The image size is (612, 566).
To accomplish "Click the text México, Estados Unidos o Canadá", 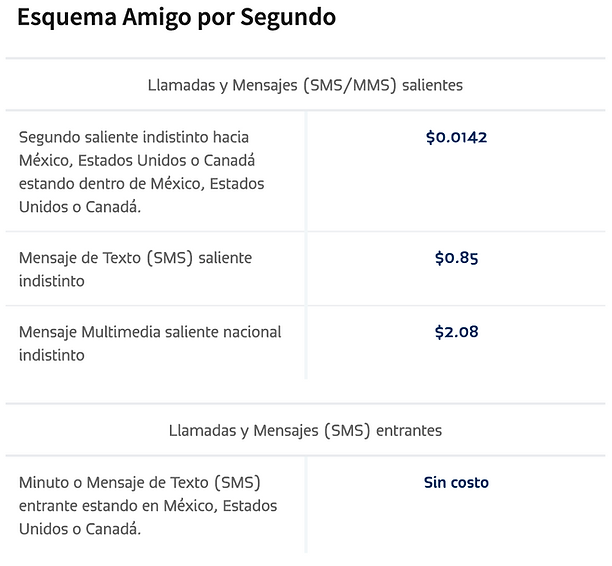I will [x=137, y=160].
